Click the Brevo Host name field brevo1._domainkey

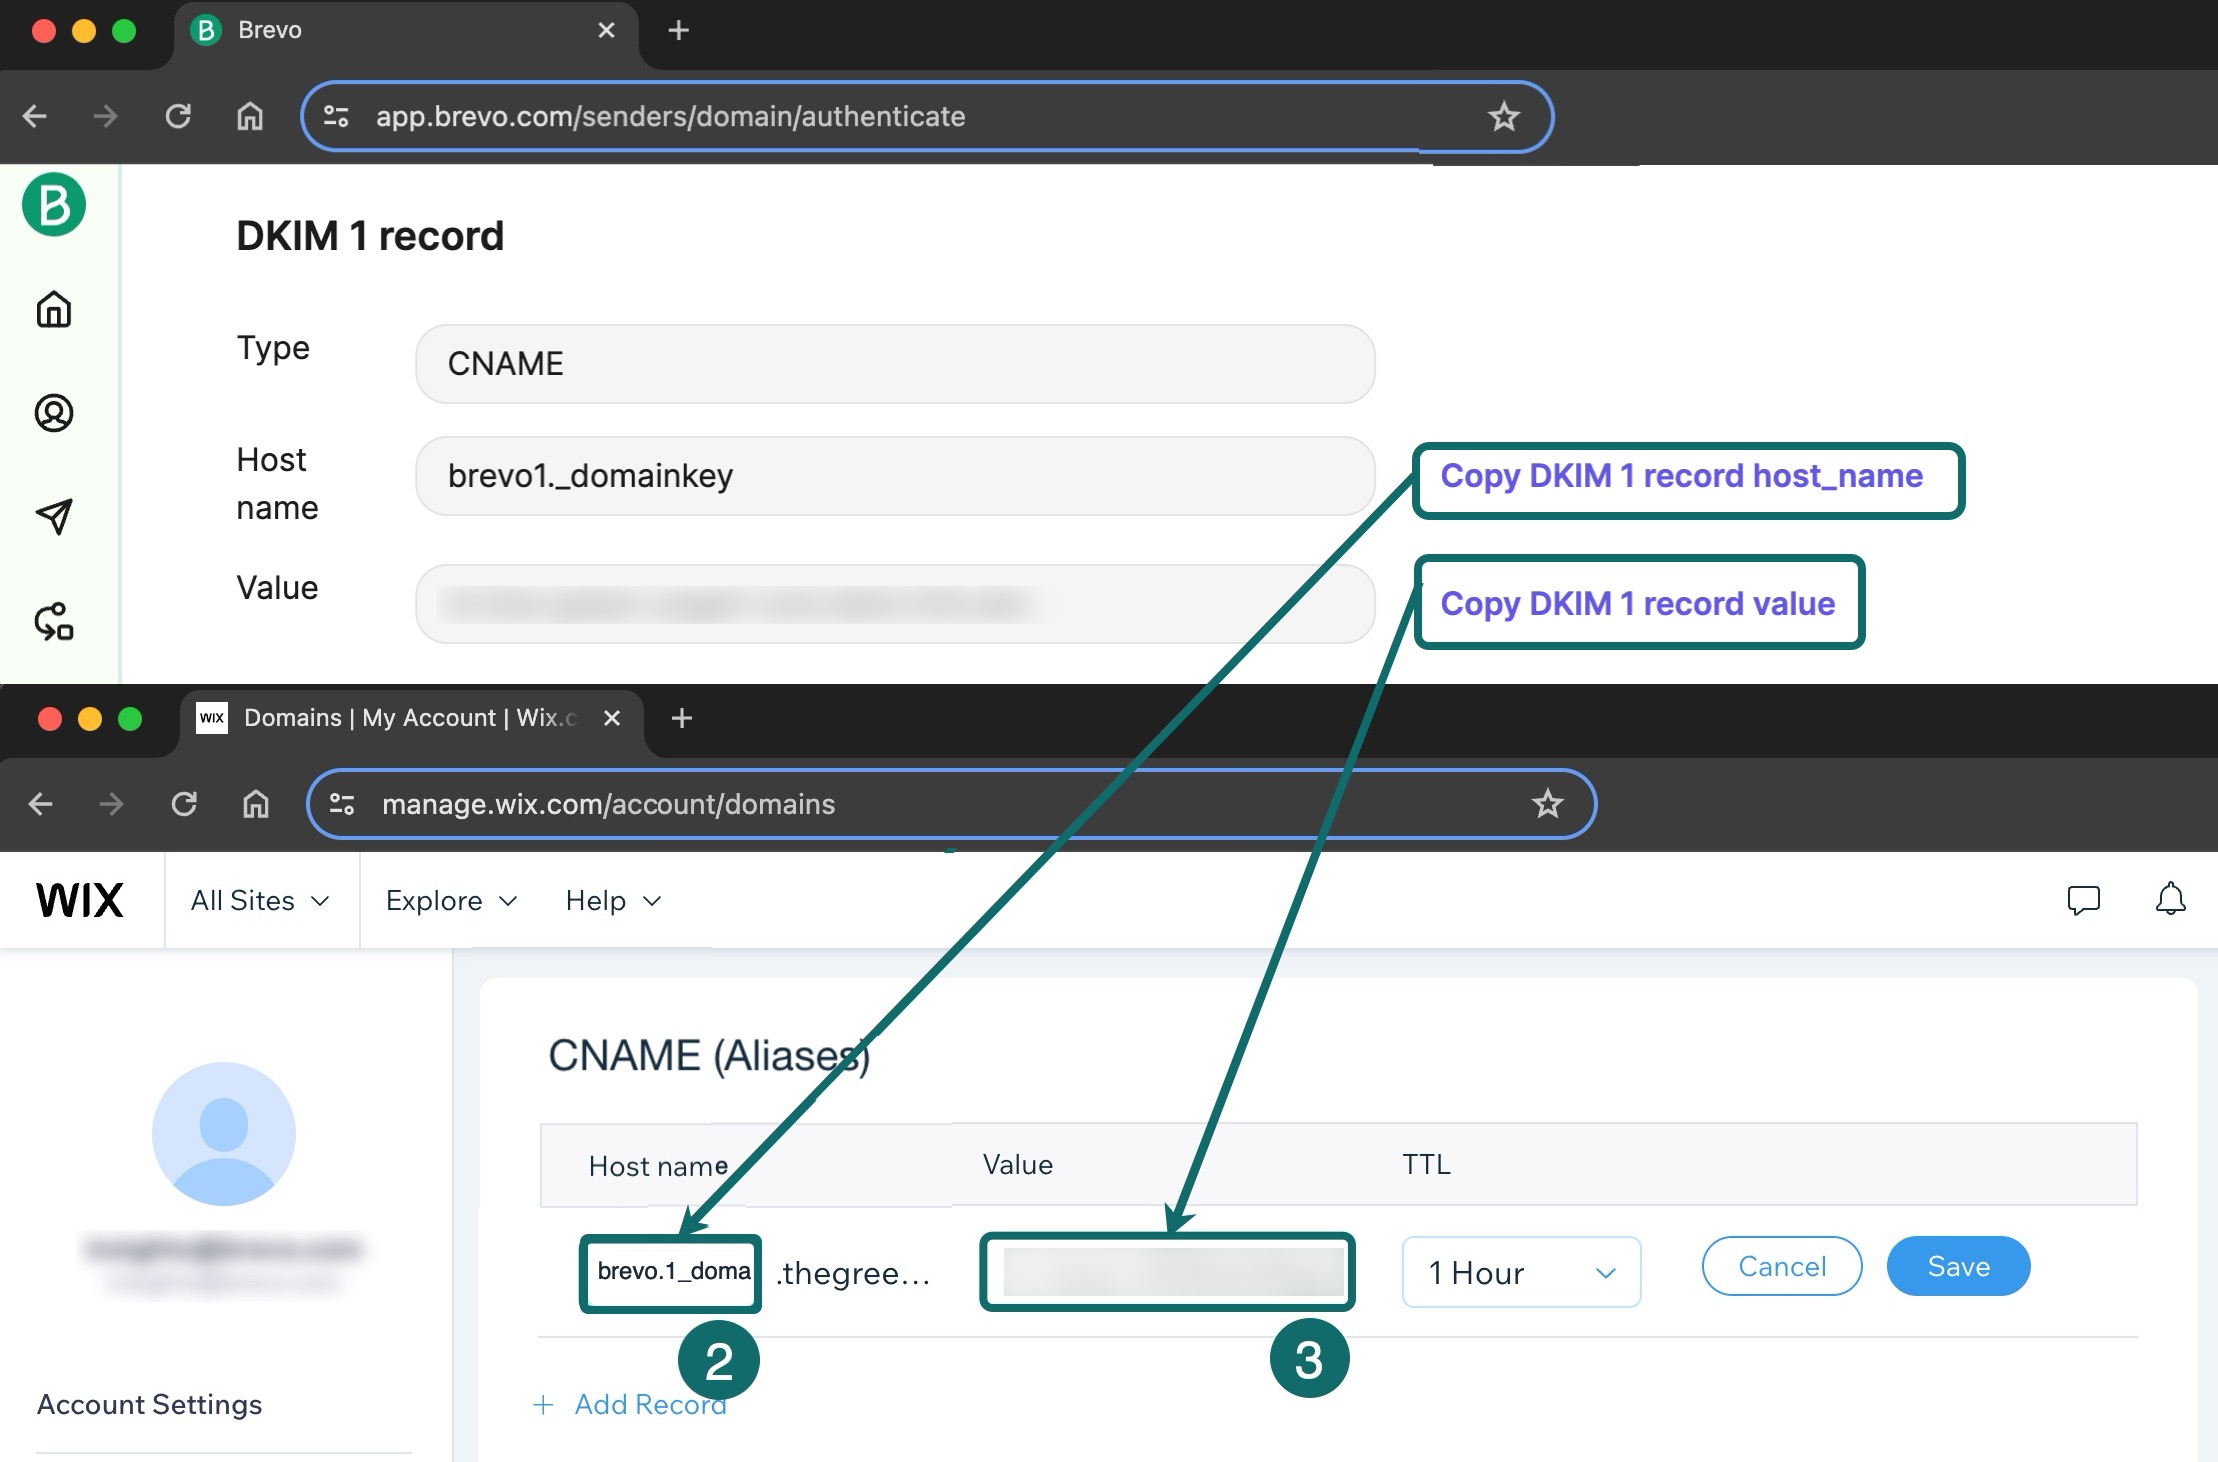point(895,476)
